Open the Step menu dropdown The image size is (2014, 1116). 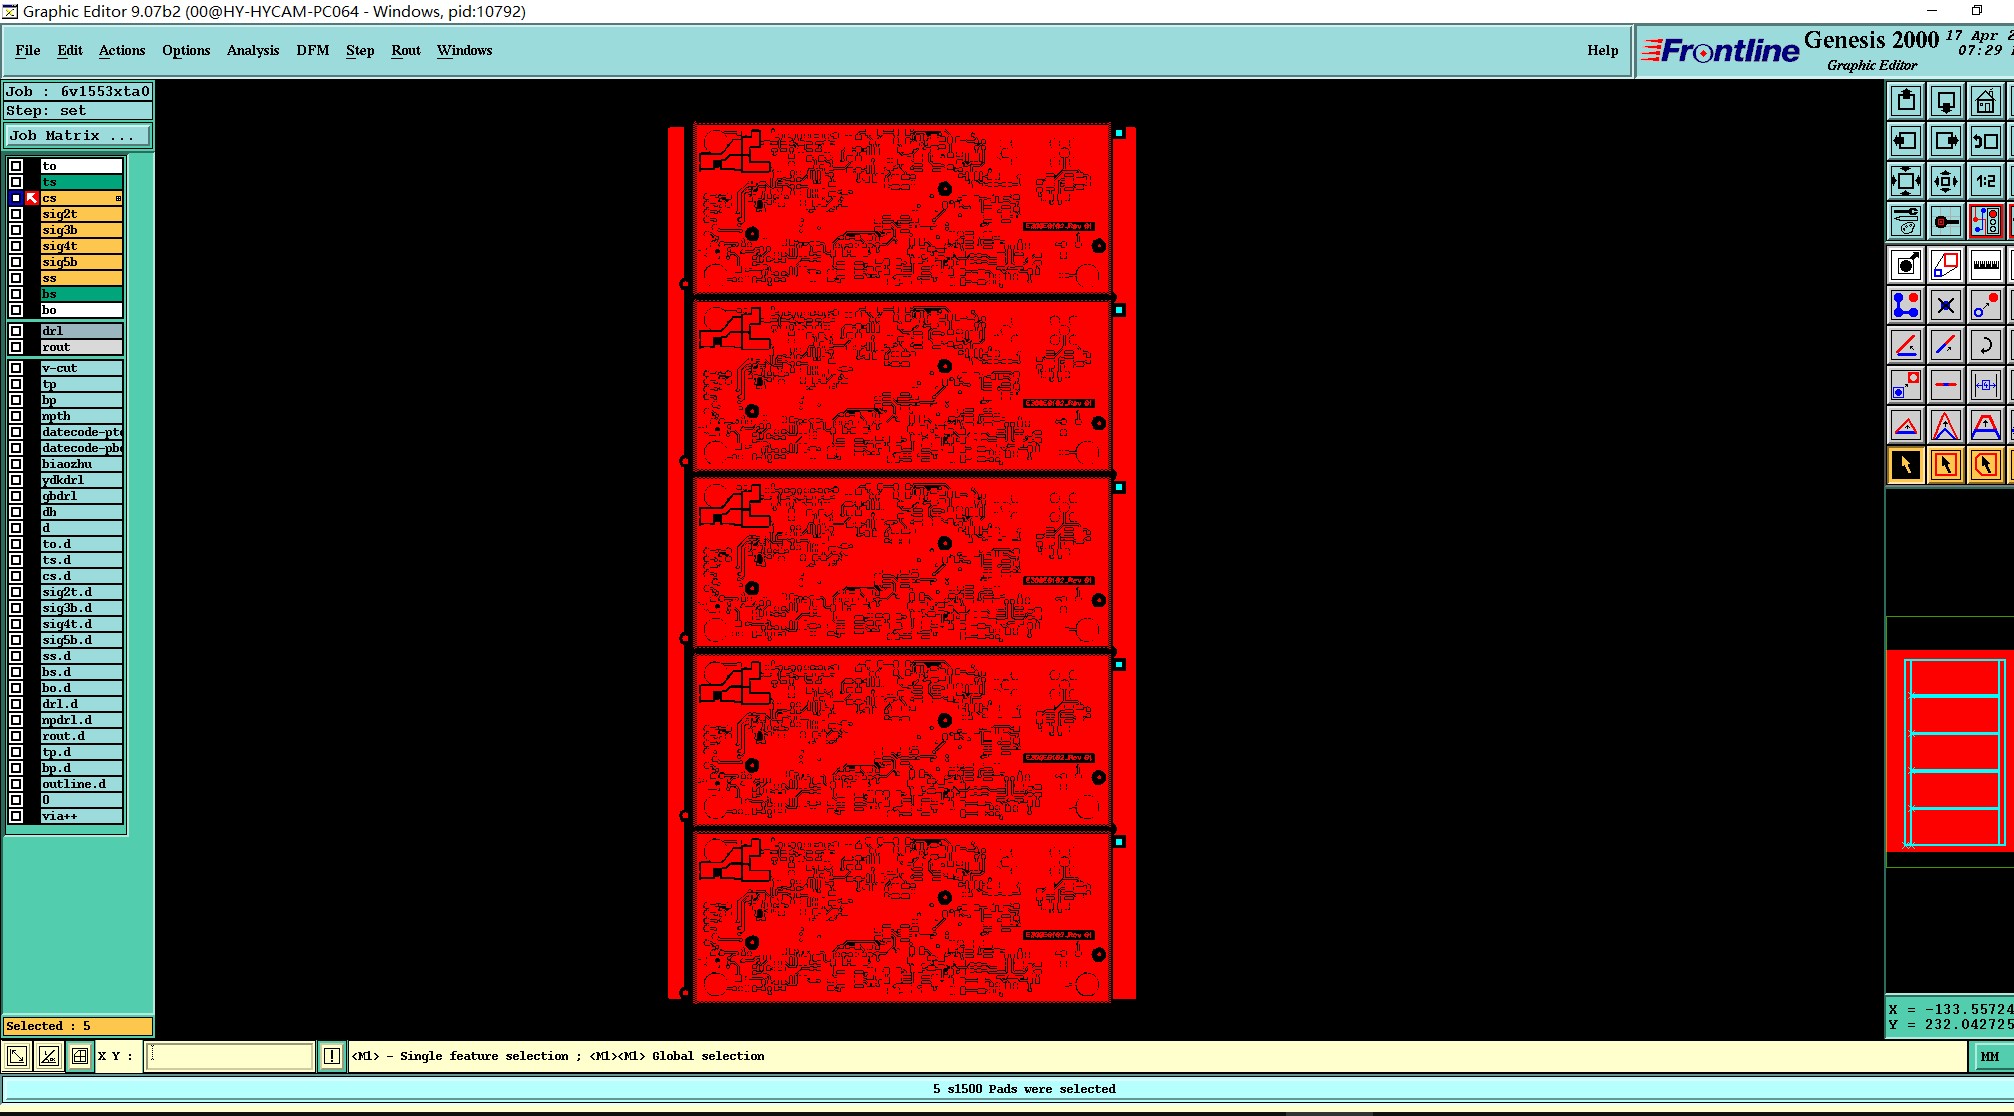tap(359, 50)
